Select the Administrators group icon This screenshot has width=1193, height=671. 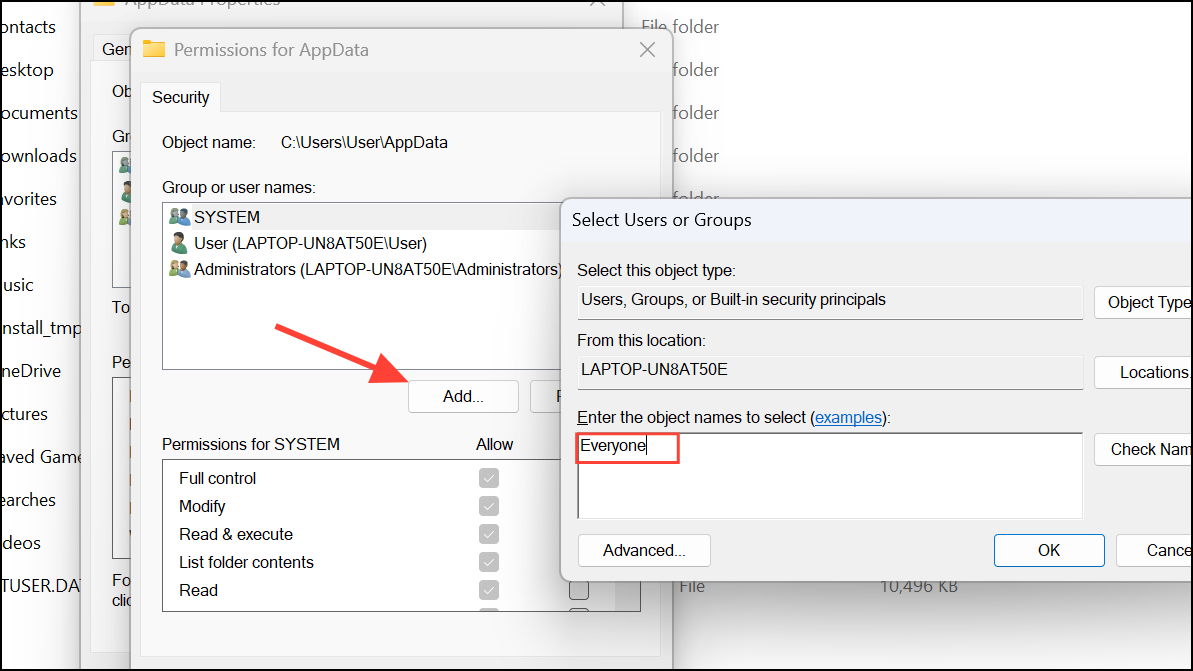pos(180,269)
